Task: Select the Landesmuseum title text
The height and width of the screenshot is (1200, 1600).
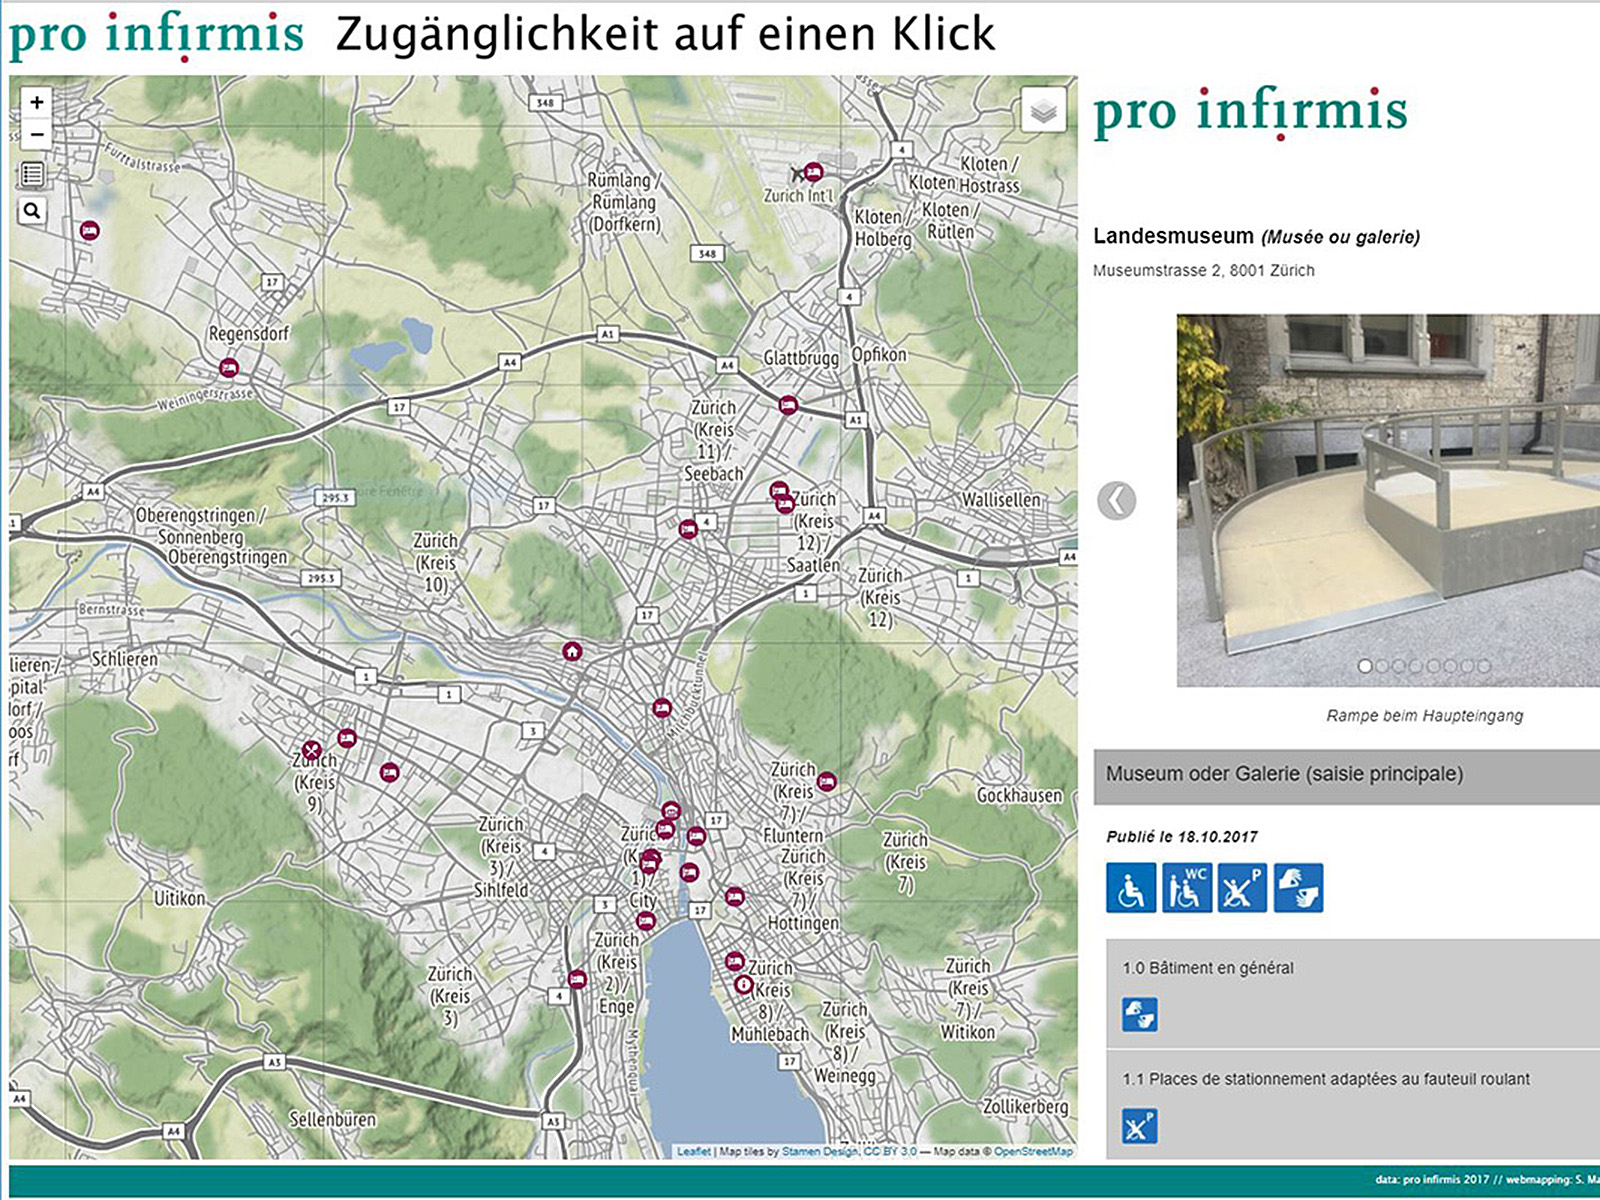Action: 1173,236
